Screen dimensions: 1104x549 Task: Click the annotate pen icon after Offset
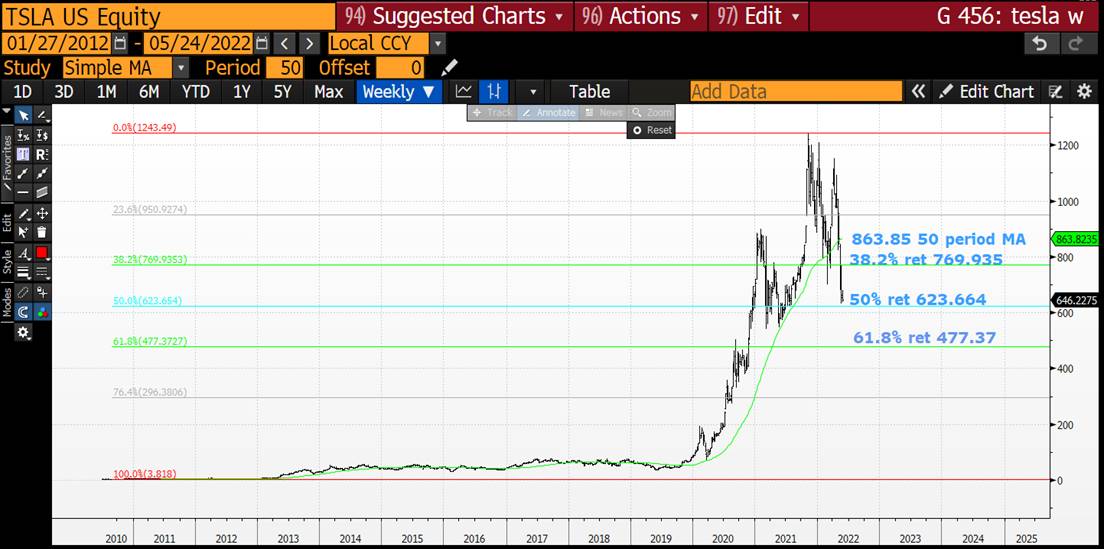[449, 68]
